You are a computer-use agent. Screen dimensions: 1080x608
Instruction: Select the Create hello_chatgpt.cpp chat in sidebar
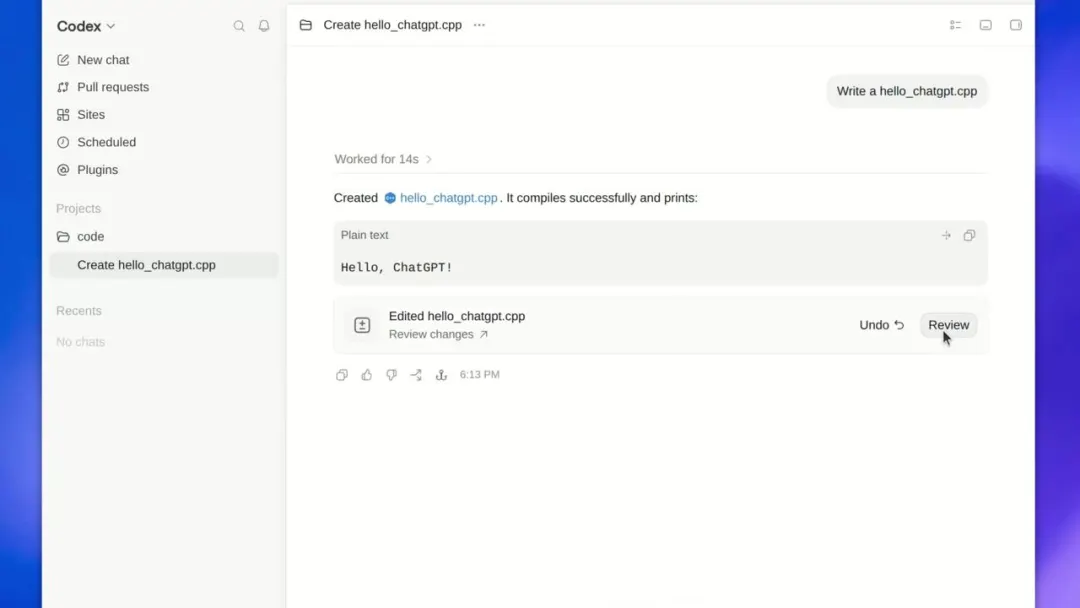coord(163,265)
